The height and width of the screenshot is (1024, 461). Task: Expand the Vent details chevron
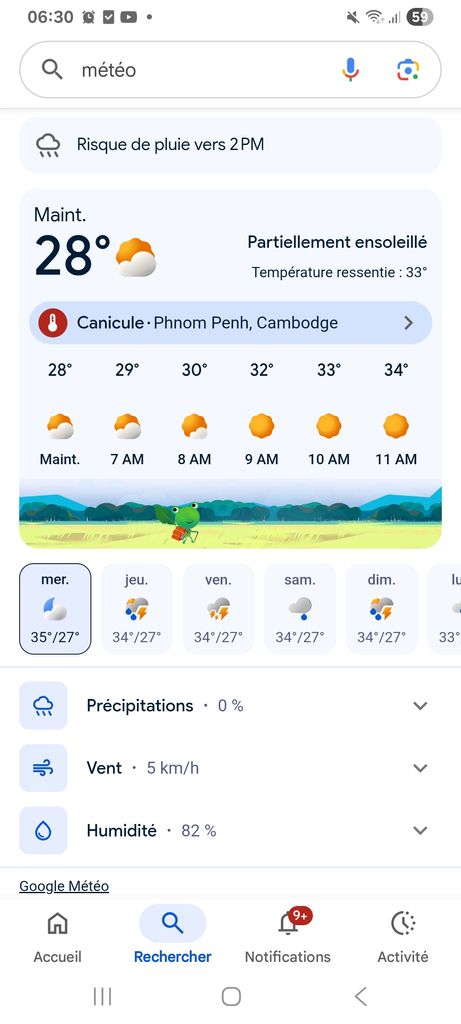tap(421, 768)
